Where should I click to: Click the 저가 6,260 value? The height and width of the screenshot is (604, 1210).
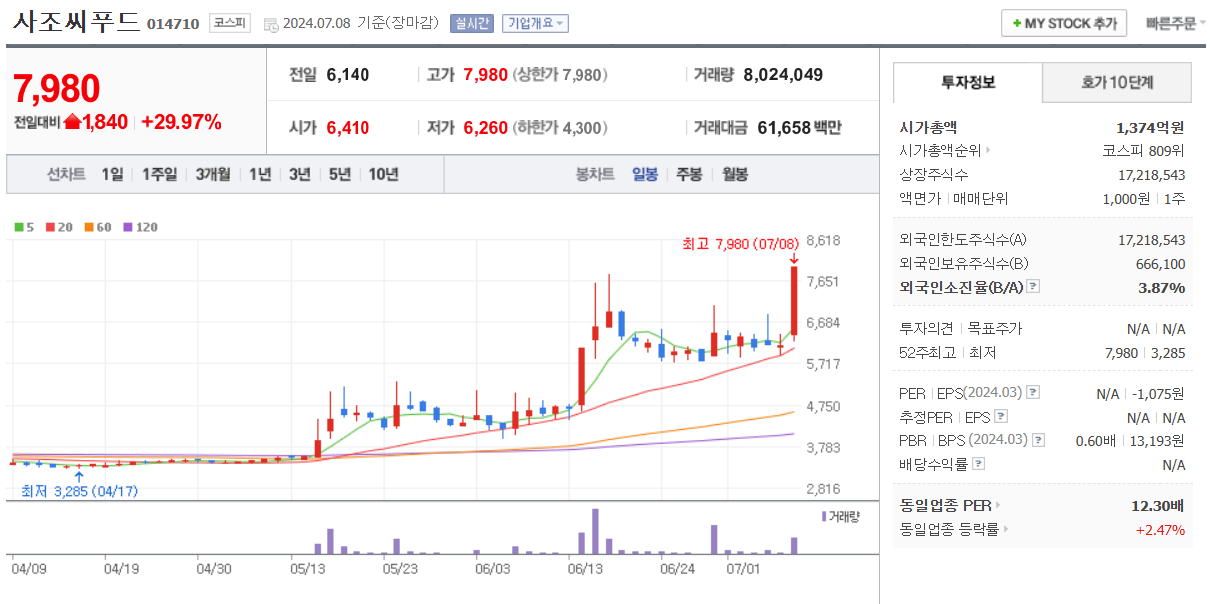(x=485, y=127)
